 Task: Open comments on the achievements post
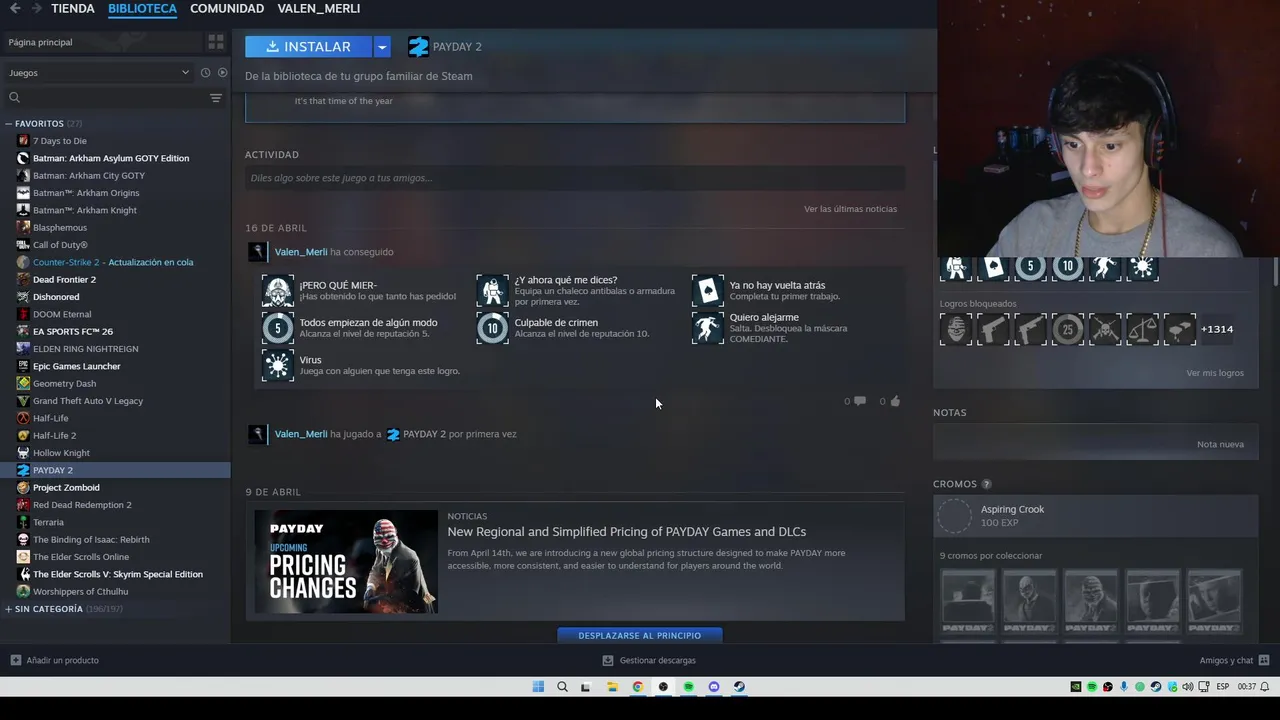(855, 401)
